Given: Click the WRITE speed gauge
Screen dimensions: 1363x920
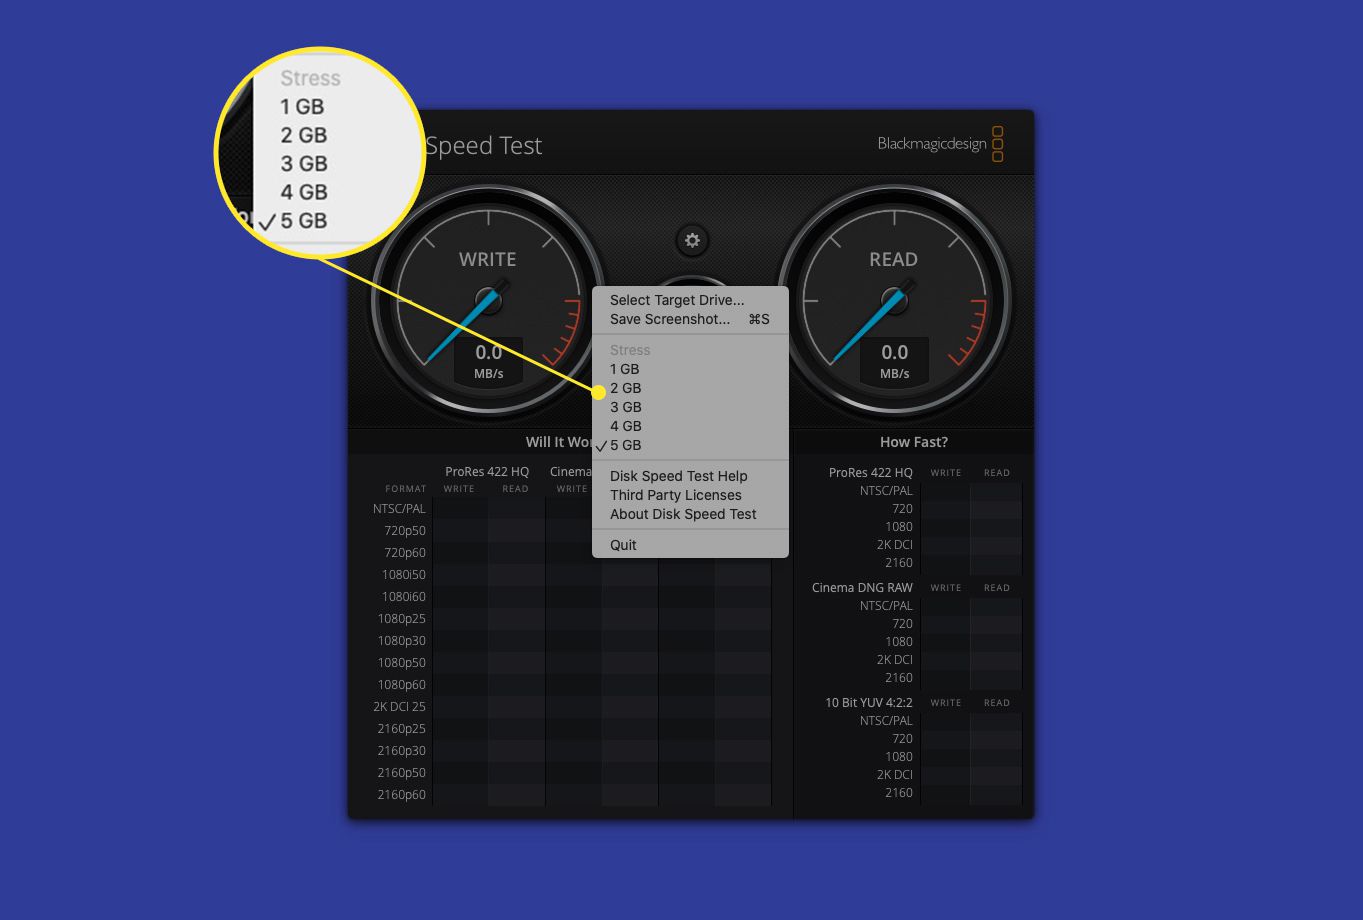Looking at the screenshot, I should pyautogui.click(x=488, y=300).
